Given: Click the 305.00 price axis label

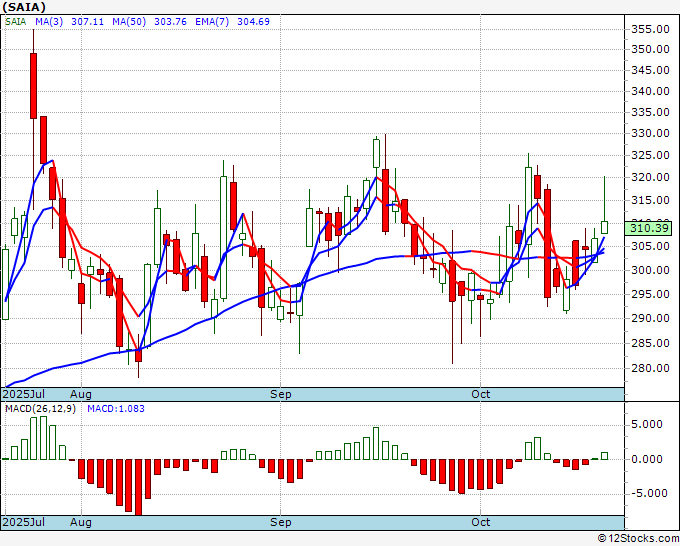Looking at the screenshot, I should tap(650, 246).
